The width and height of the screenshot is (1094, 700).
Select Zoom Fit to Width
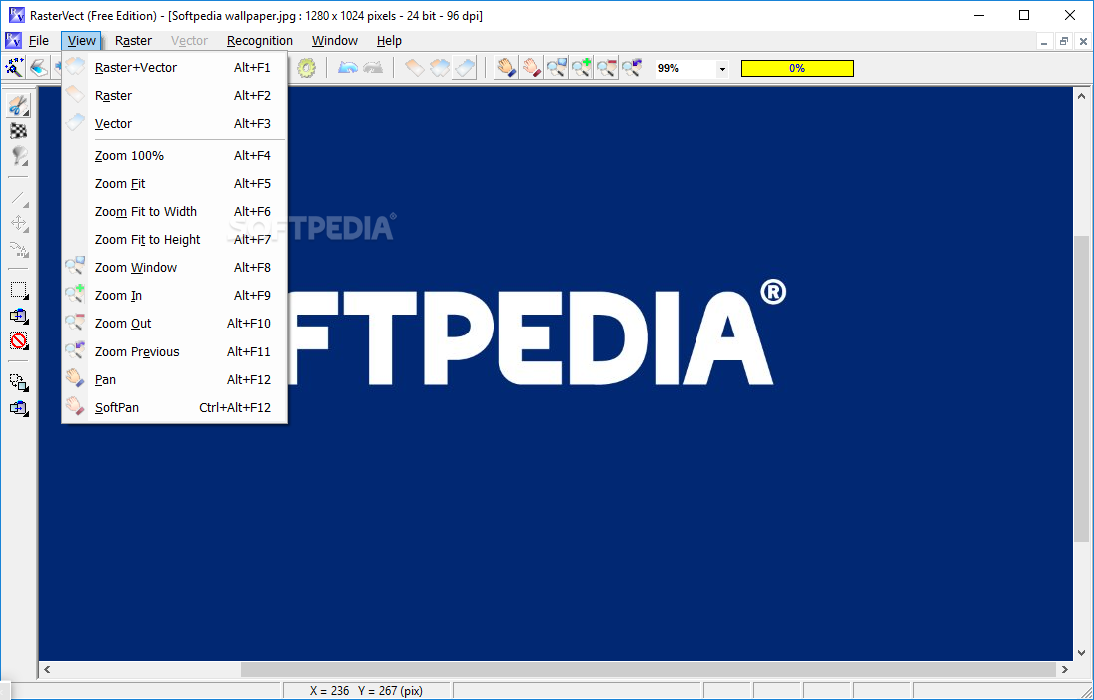click(174, 211)
